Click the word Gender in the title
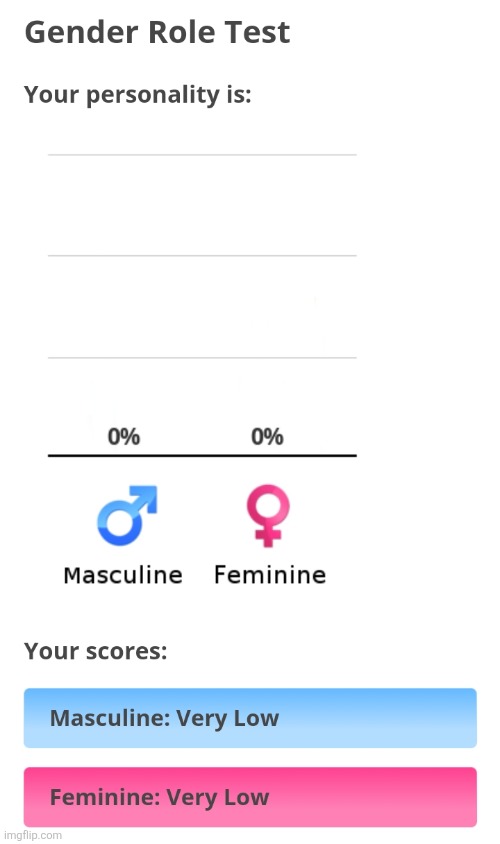Screen dimensions: 500x844 tap(82, 32)
